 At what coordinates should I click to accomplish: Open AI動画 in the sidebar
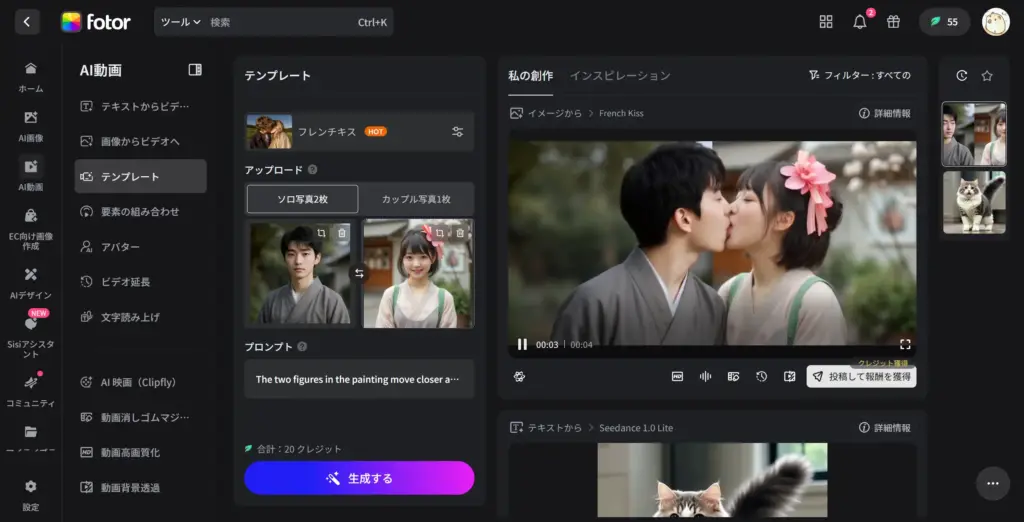tap(31, 174)
